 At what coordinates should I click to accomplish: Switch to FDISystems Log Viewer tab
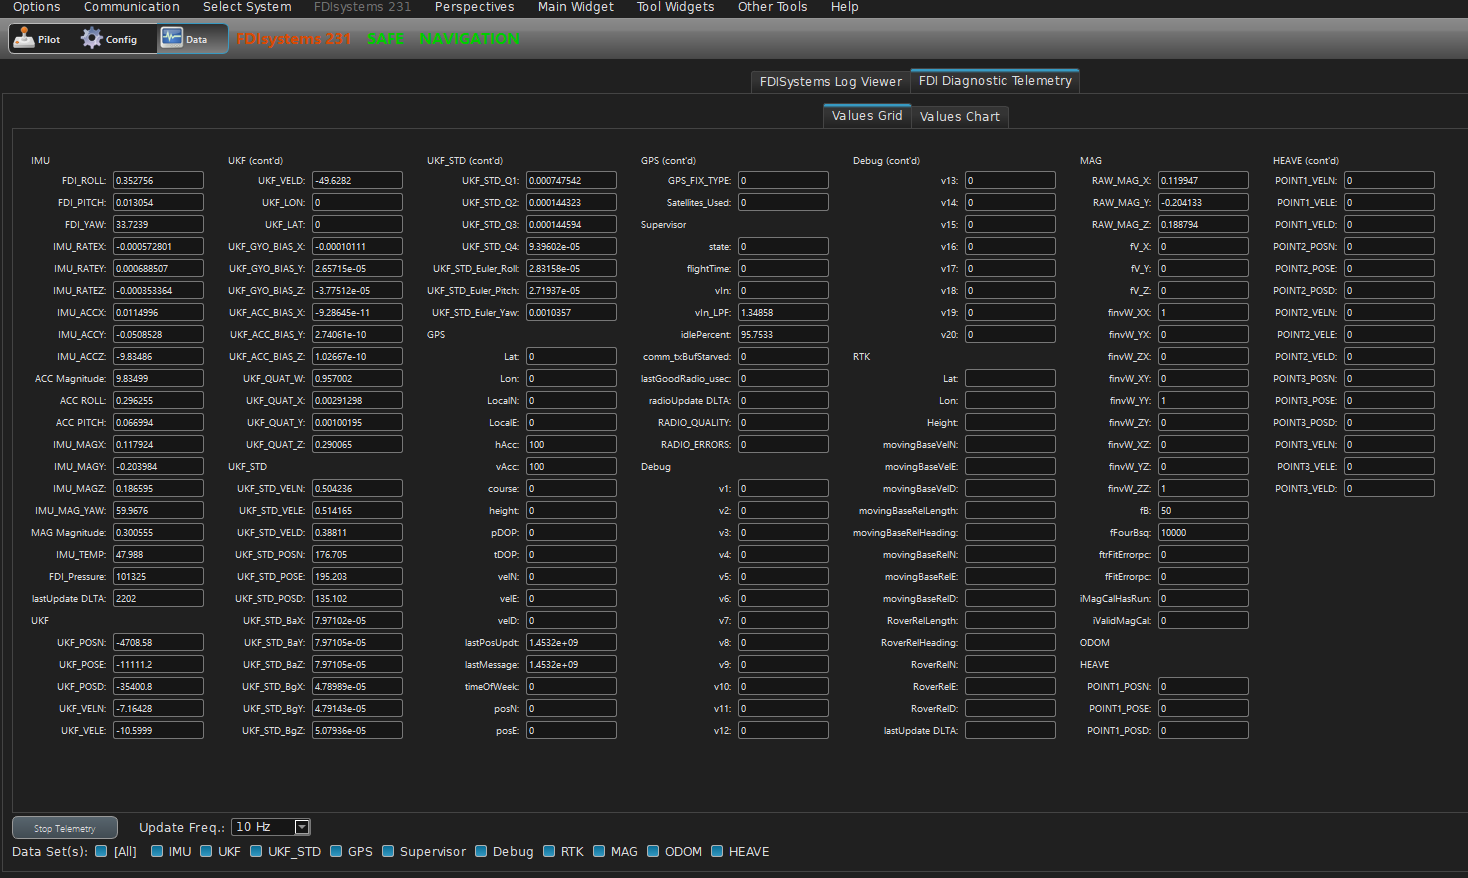click(830, 82)
